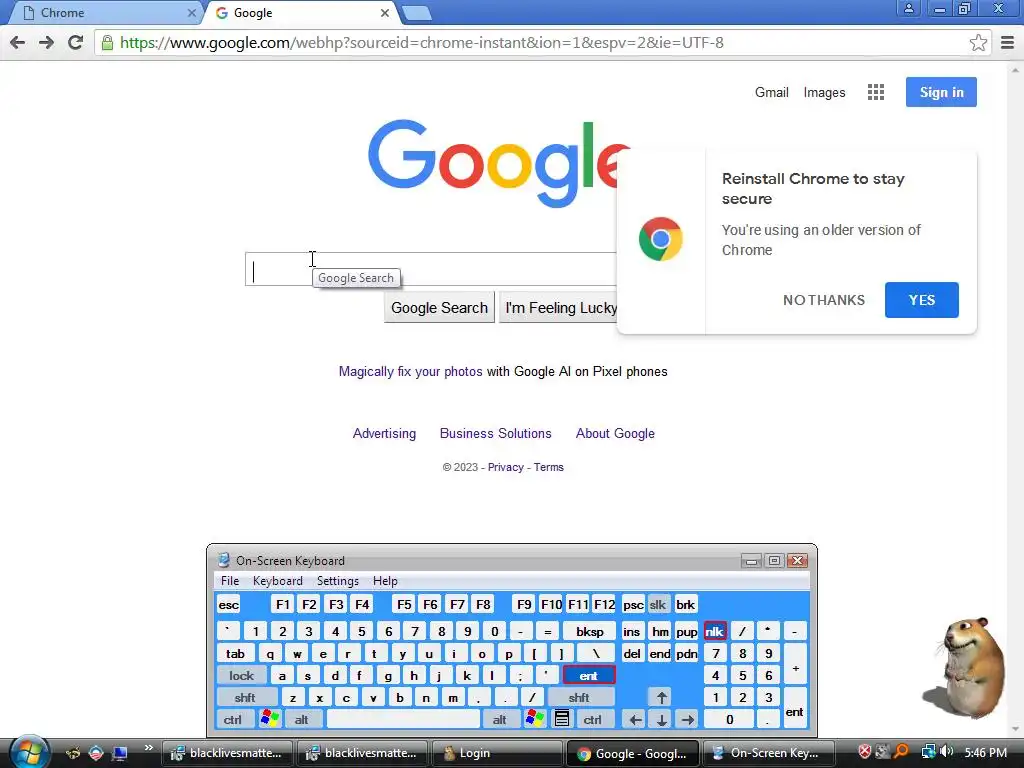Open the Chrome user profile icon

point(908,8)
